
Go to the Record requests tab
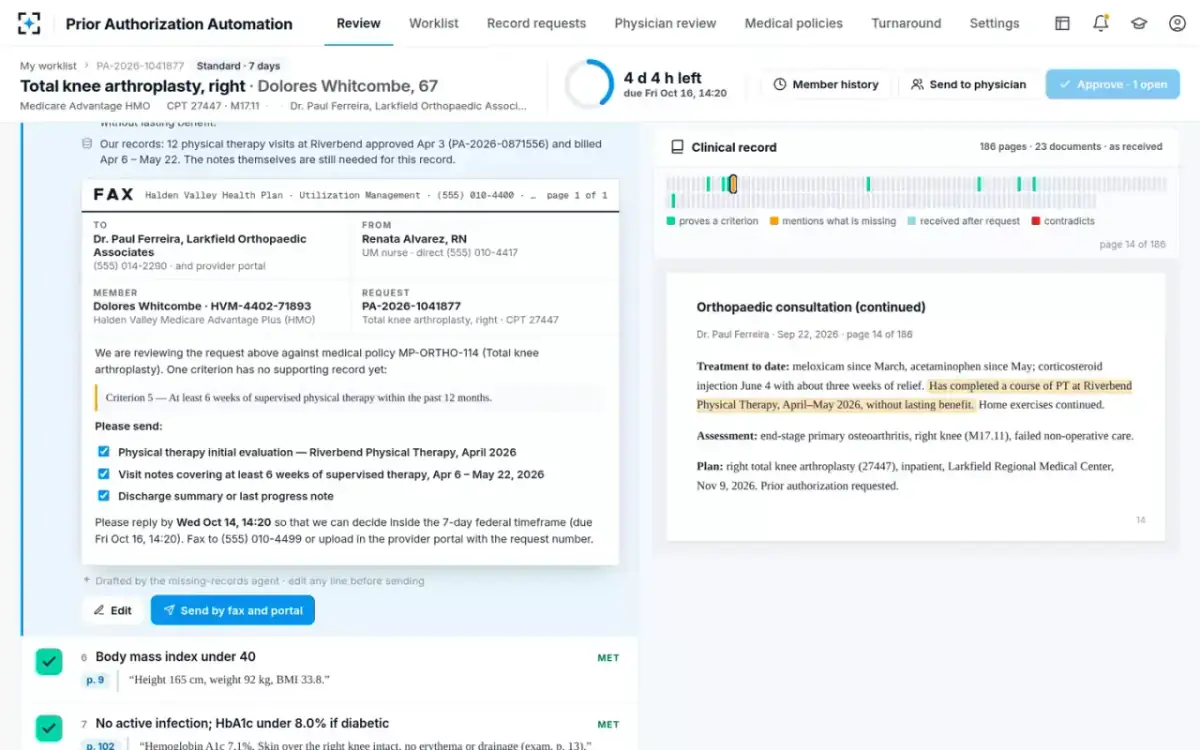point(536,23)
